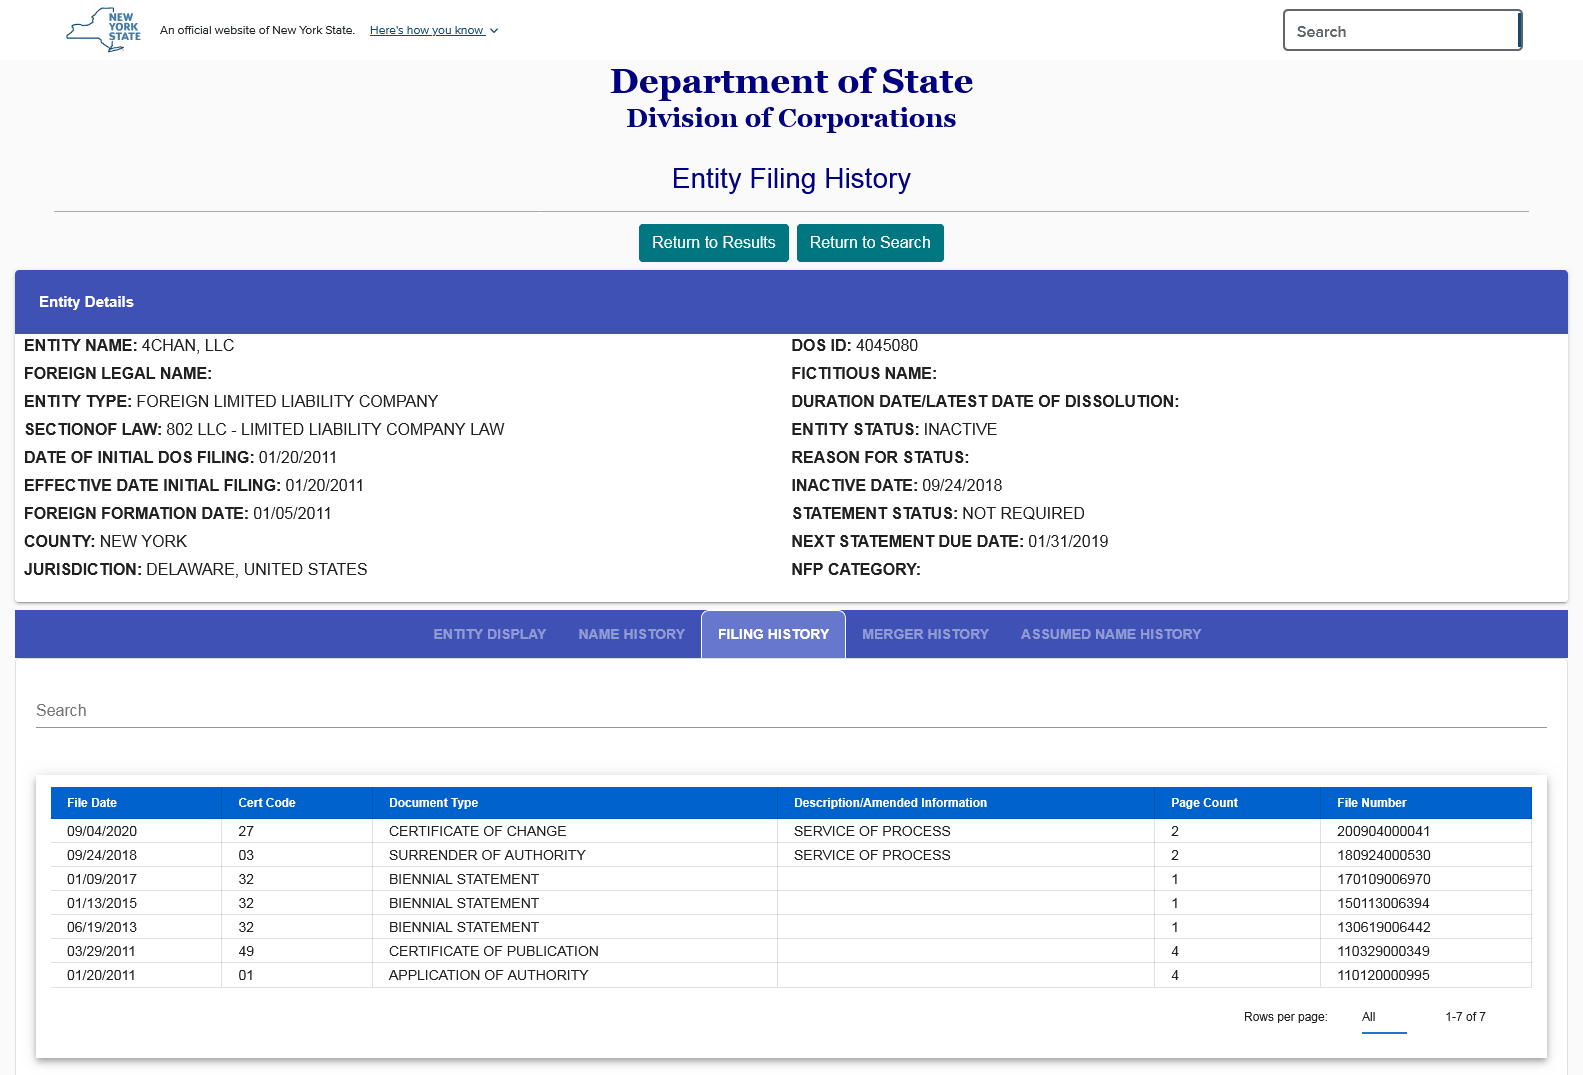Switch to the Entity Display tab
The width and height of the screenshot is (1583, 1075).
489,634
